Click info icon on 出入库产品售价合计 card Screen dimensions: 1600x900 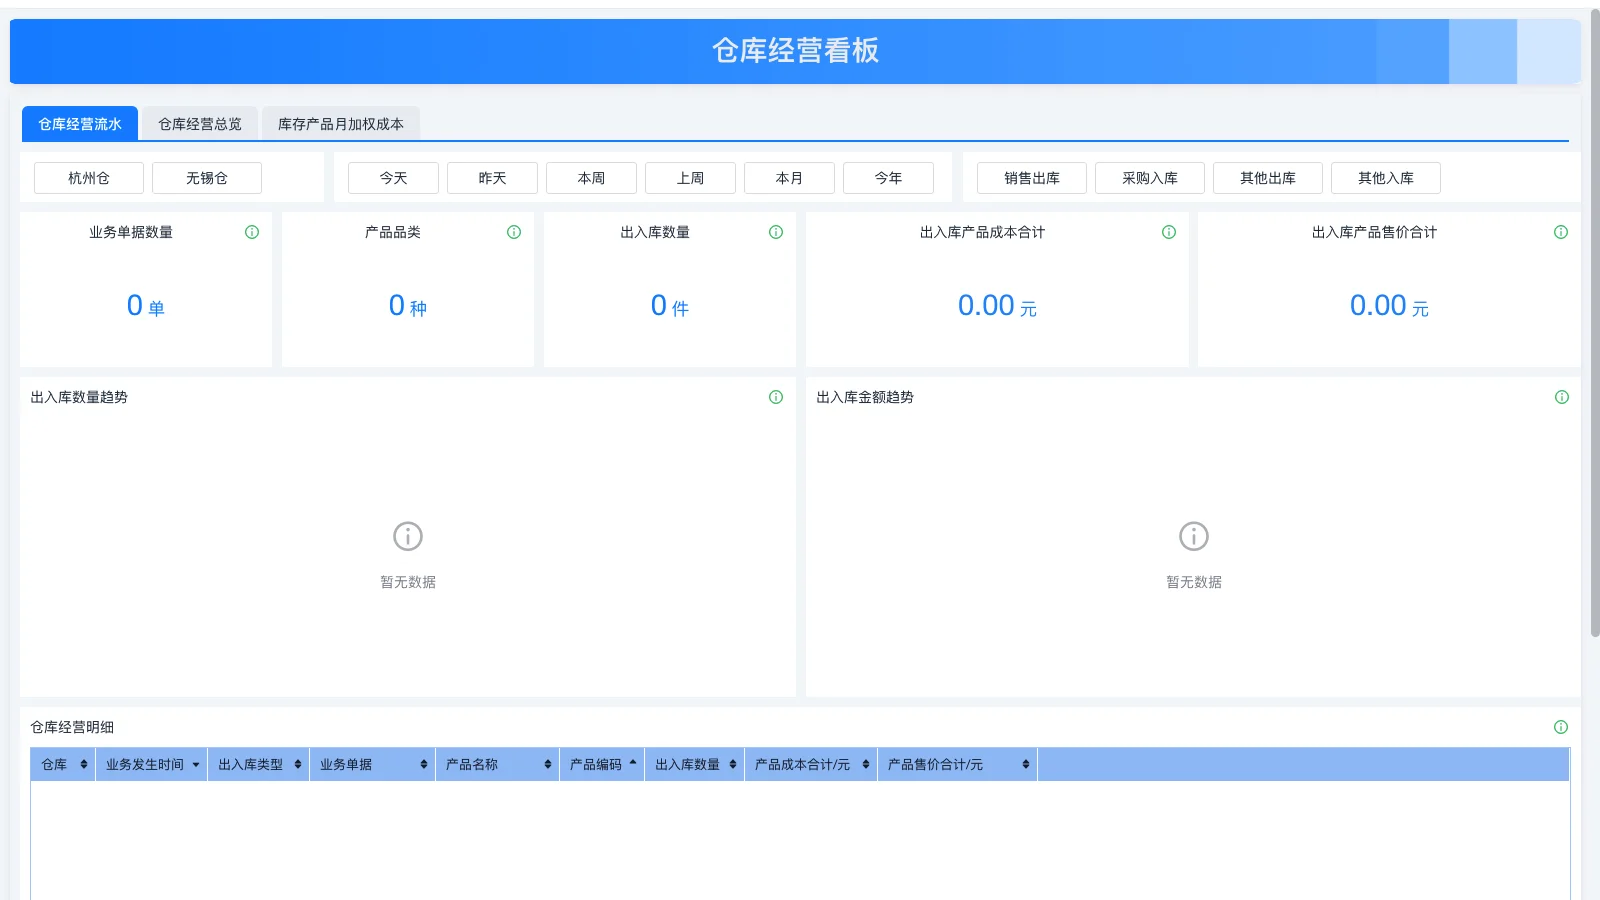tap(1560, 232)
